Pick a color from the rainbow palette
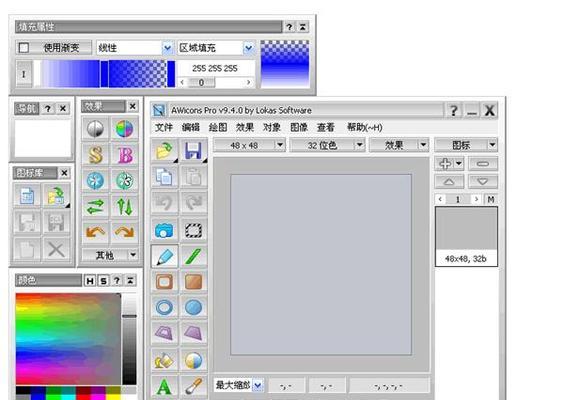 pos(68,339)
